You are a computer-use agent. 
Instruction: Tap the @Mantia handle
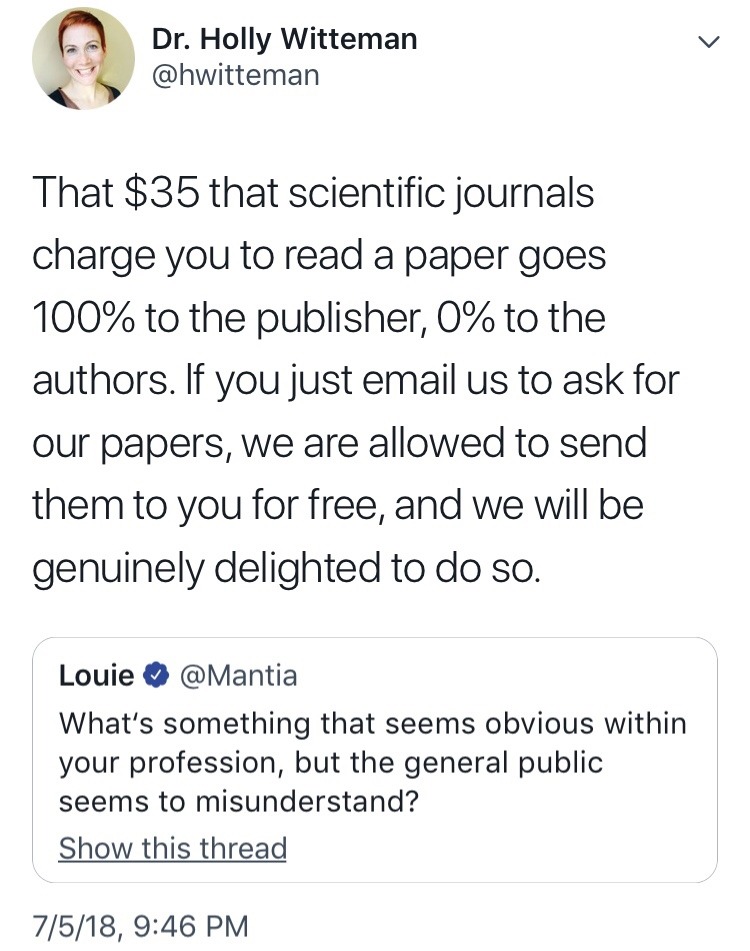point(238,676)
